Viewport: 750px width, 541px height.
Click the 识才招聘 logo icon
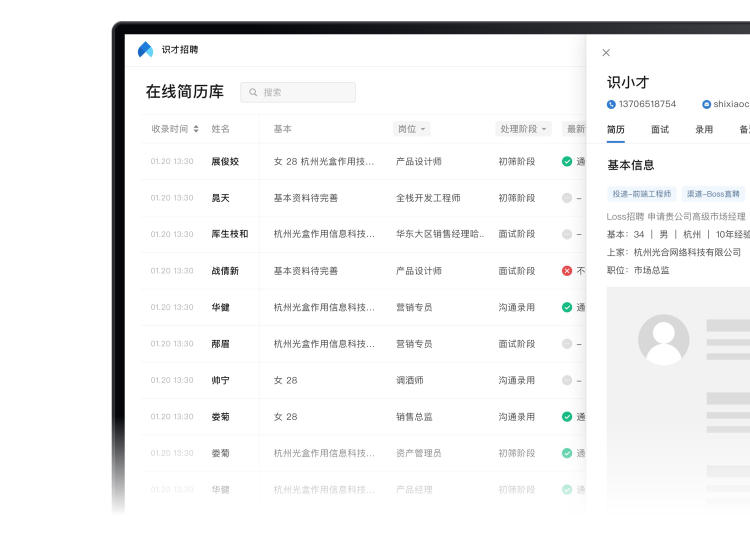pos(146,49)
